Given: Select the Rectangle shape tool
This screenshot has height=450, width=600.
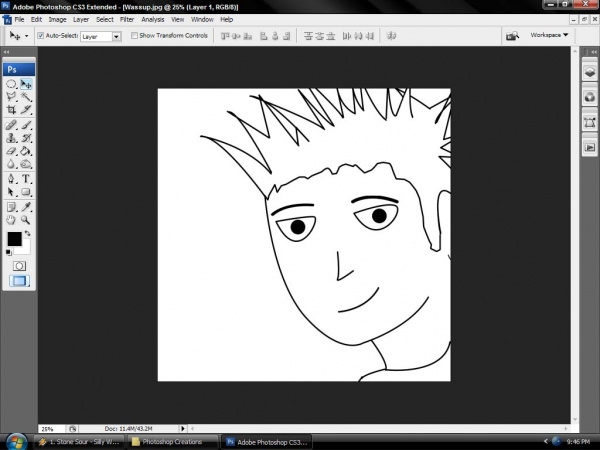Looking at the screenshot, I should [26, 192].
